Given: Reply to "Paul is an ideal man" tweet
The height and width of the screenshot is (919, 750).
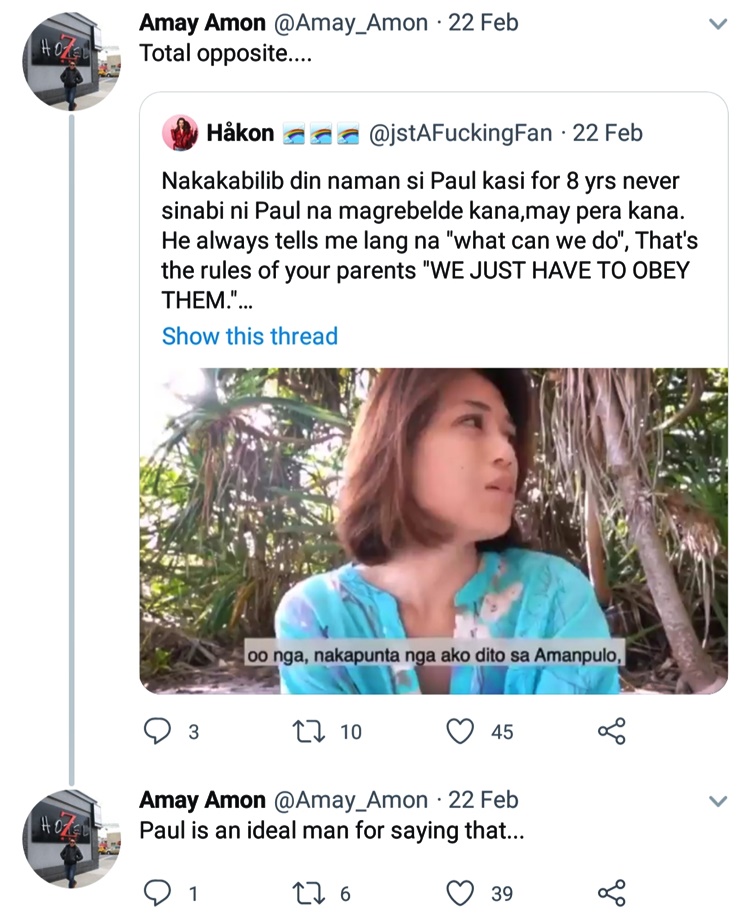Looking at the screenshot, I should pos(158,893).
